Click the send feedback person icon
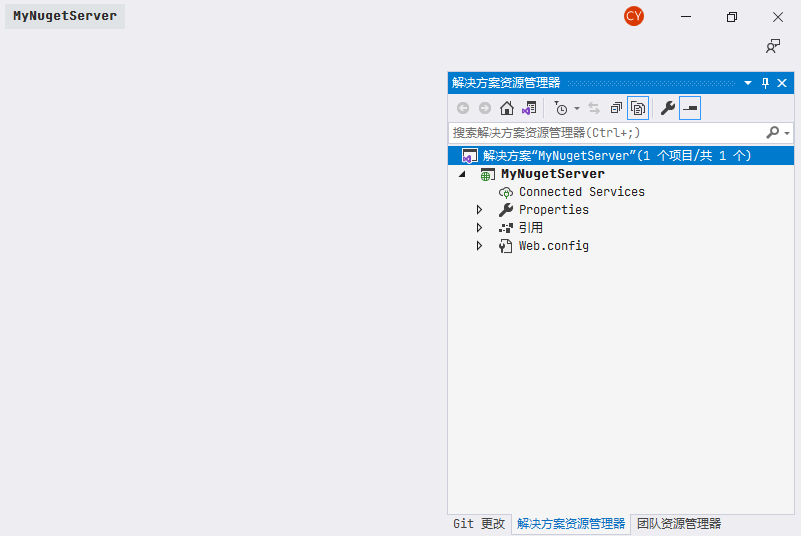This screenshot has height=536, width=801. coord(773,46)
